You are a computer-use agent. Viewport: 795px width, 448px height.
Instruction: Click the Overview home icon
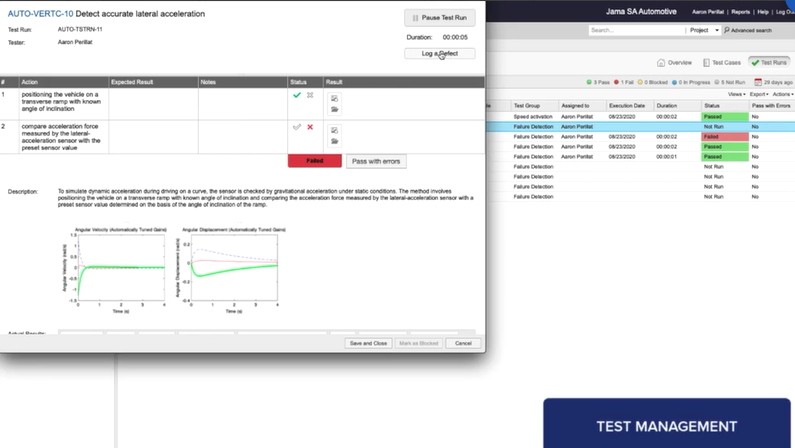(661, 63)
